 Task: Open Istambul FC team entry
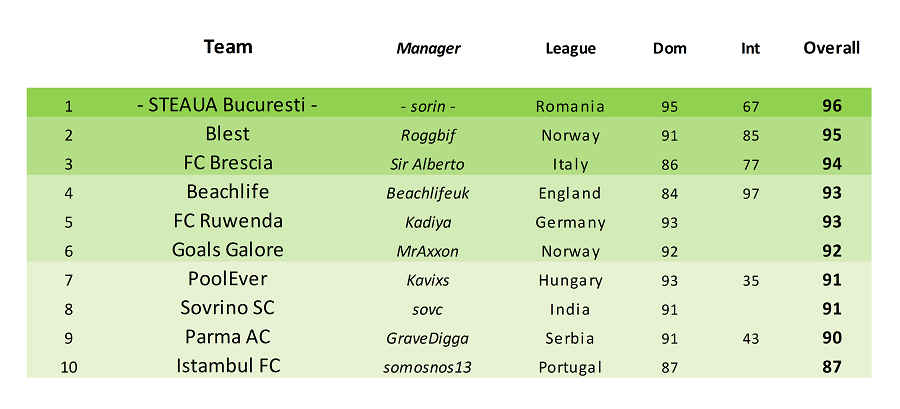[x=228, y=366]
